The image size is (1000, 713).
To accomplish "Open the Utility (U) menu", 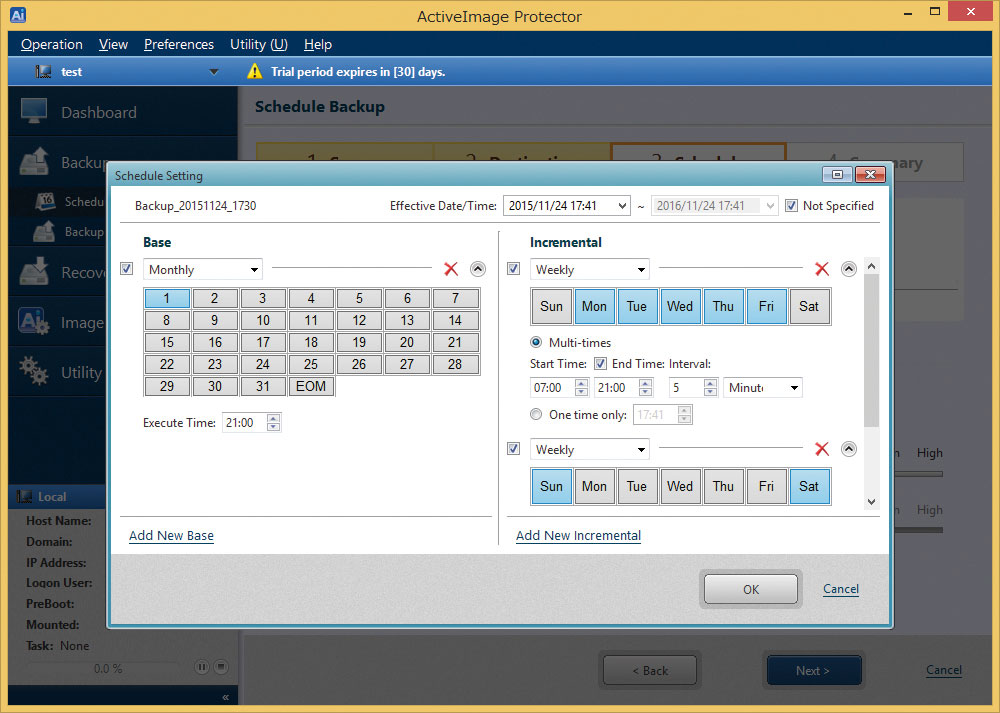I will point(259,44).
